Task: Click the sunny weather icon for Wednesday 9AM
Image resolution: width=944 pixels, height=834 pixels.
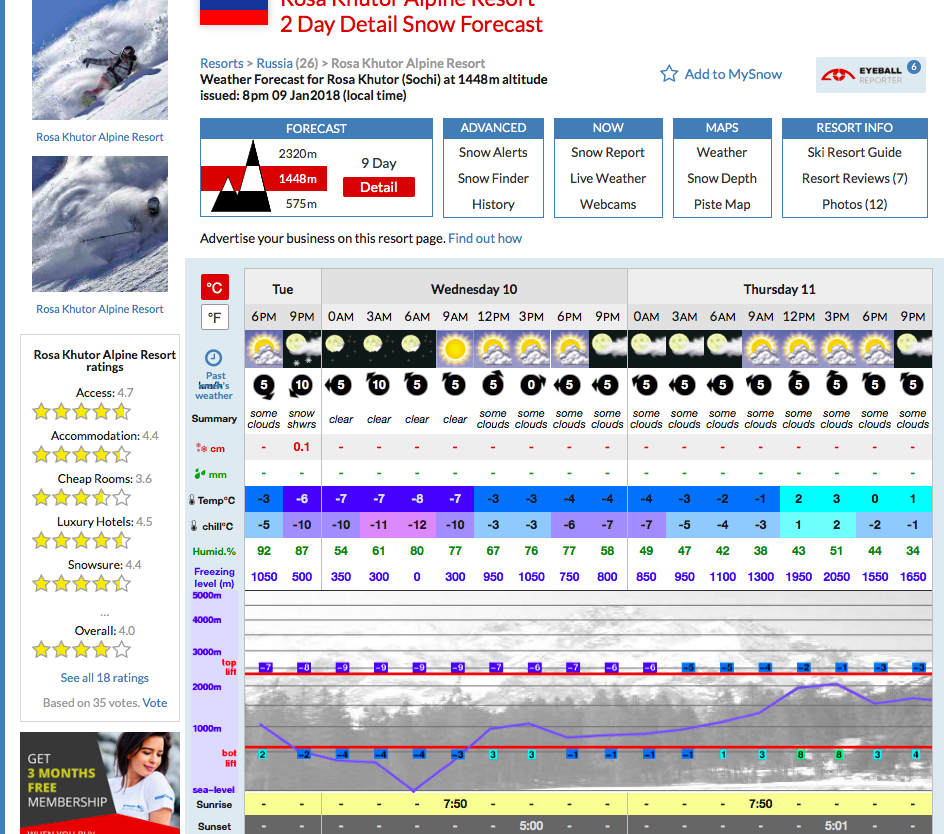Action: 455,349
